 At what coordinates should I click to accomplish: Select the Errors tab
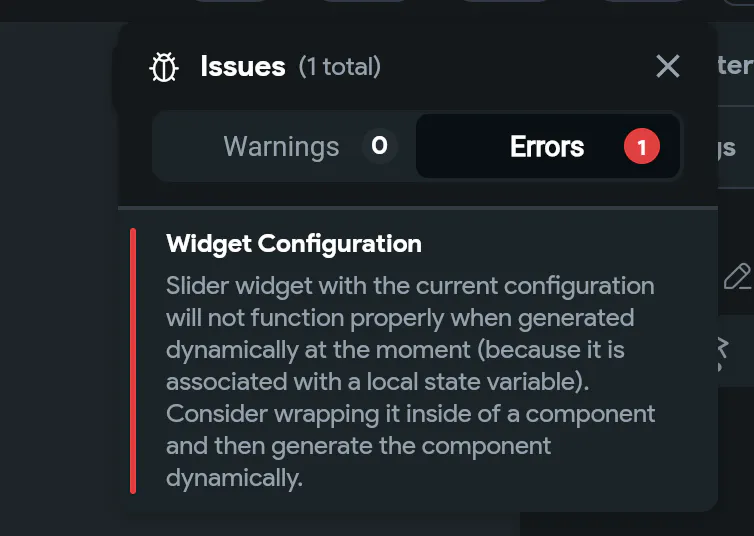[x=546, y=147]
